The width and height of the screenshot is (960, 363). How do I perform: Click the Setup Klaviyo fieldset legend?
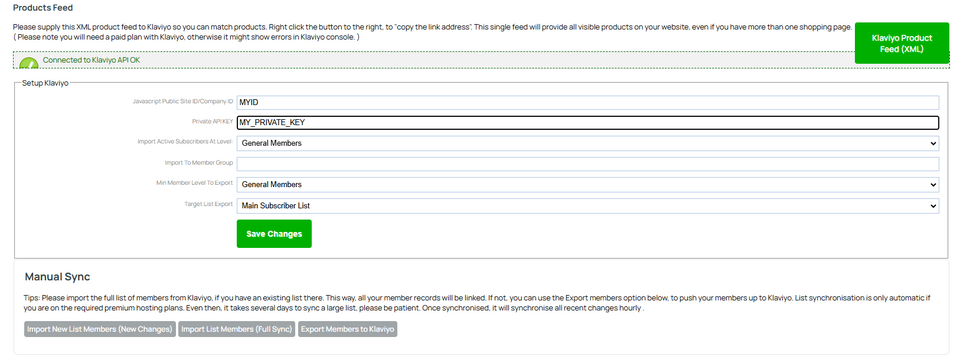click(45, 83)
